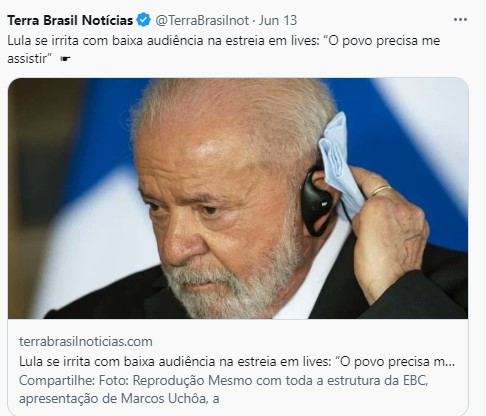Click the quoted phrase "O povo precisa me" in the tweet
The width and height of the screenshot is (486, 416).
(x=382, y=41)
